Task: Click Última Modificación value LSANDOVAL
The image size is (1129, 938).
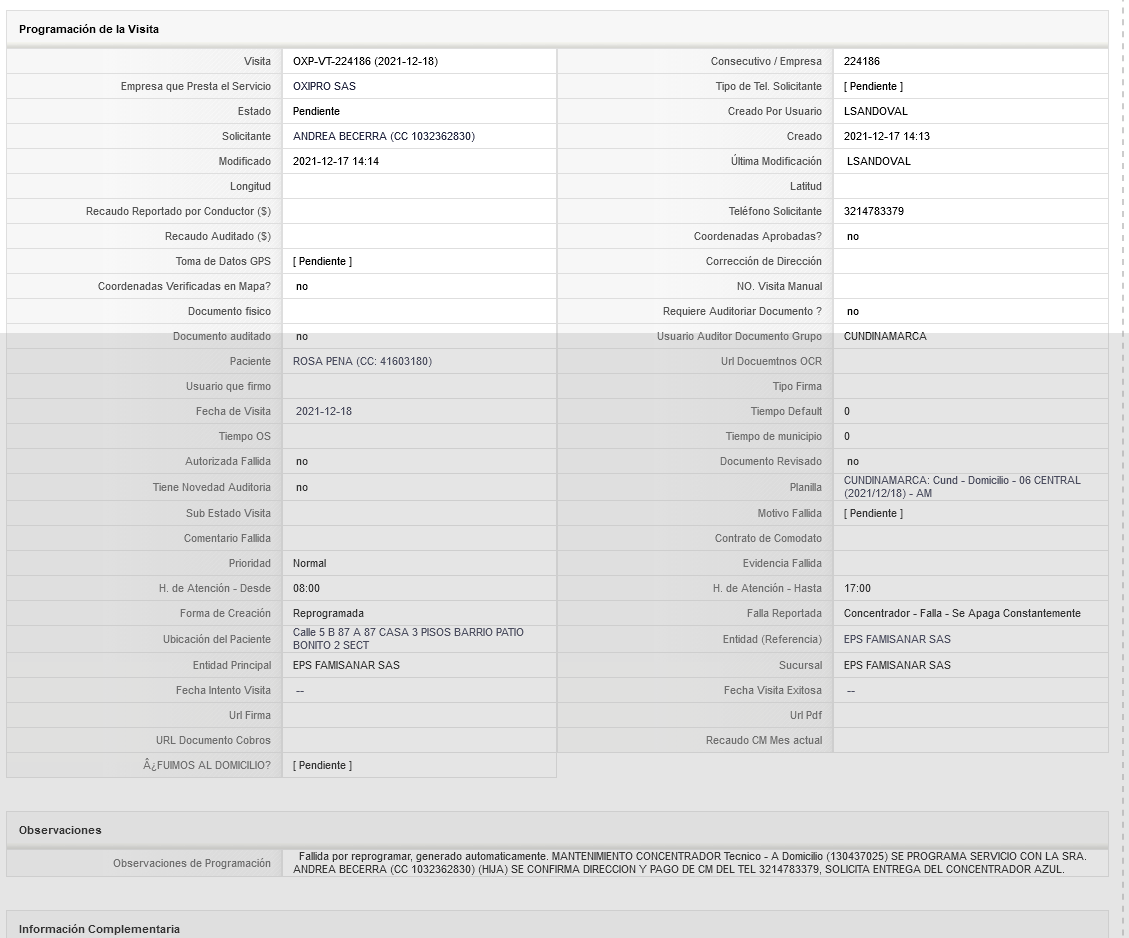Action: (878, 161)
